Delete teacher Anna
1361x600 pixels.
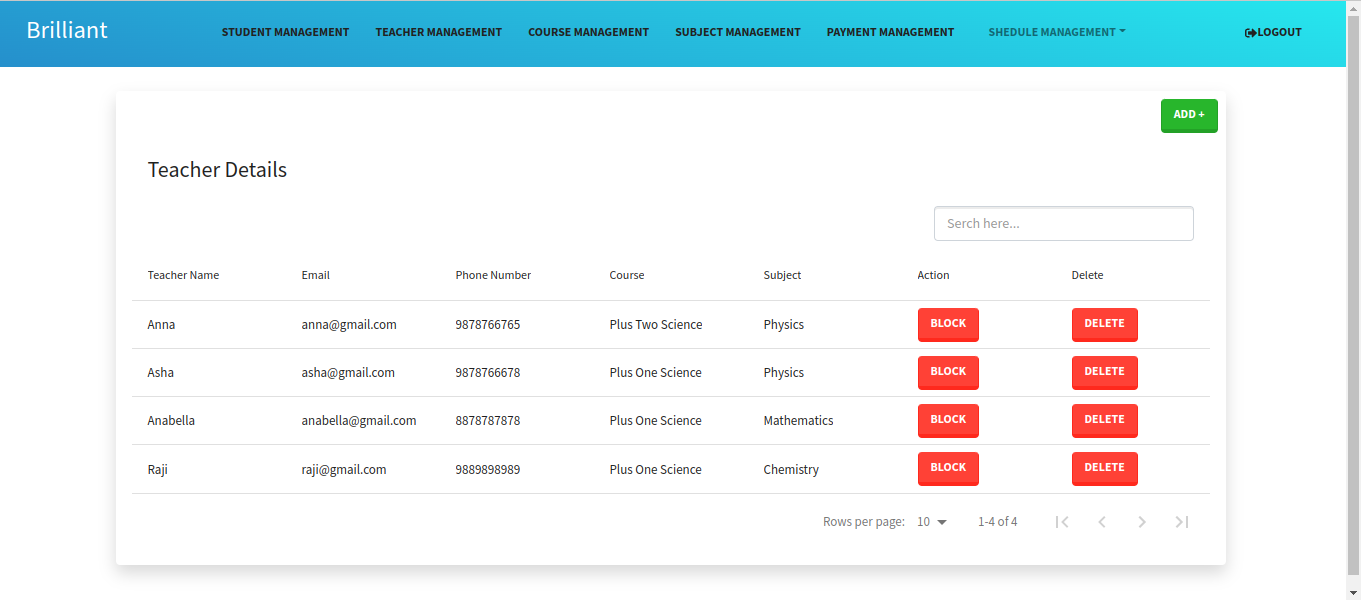pyautogui.click(x=1105, y=324)
